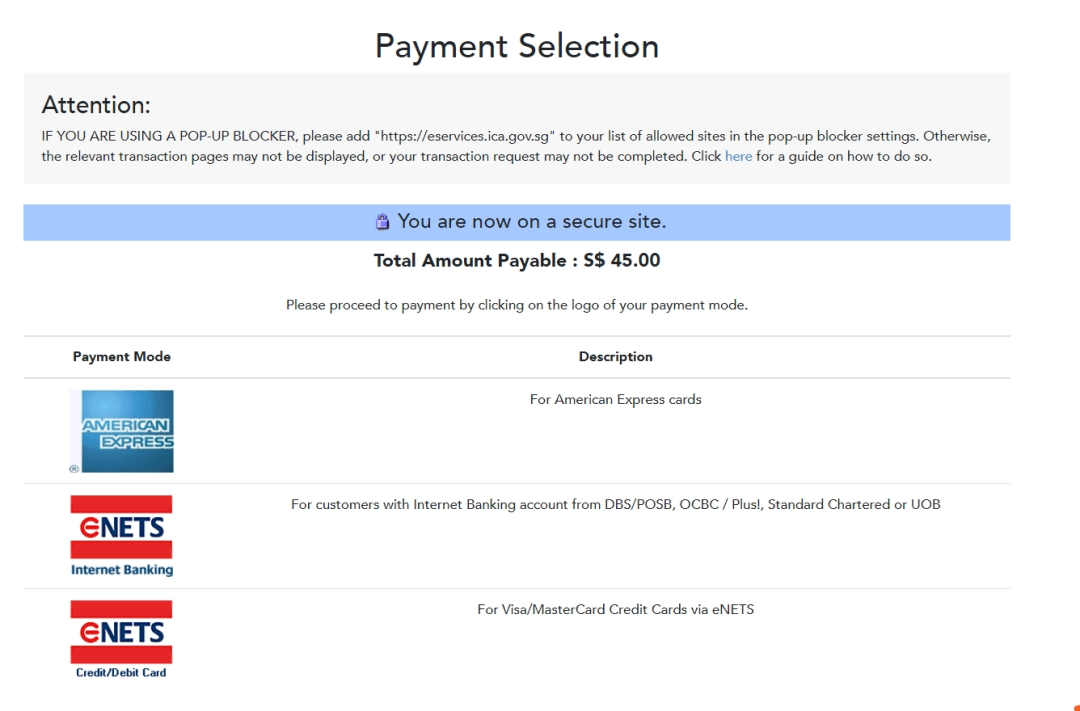The height and width of the screenshot is (711, 1080).
Task: Click the Total Amount Payable S$ 45.00 text
Action: pyautogui.click(x=517, y=260)
